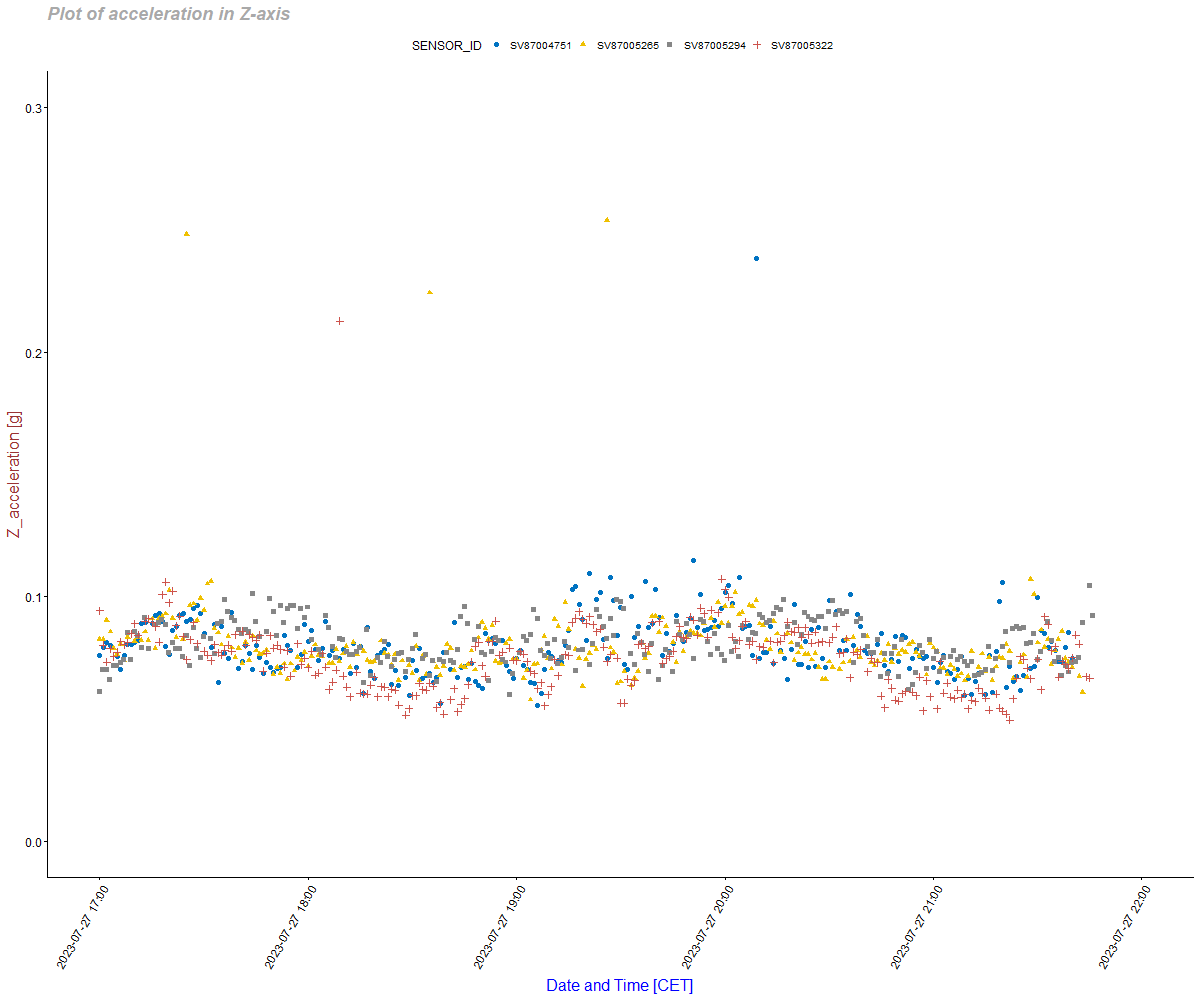1200x1000 pixels.
Task: Click the 'Date and Time [CET]' axis label
Action: click(x=619, y=985)
